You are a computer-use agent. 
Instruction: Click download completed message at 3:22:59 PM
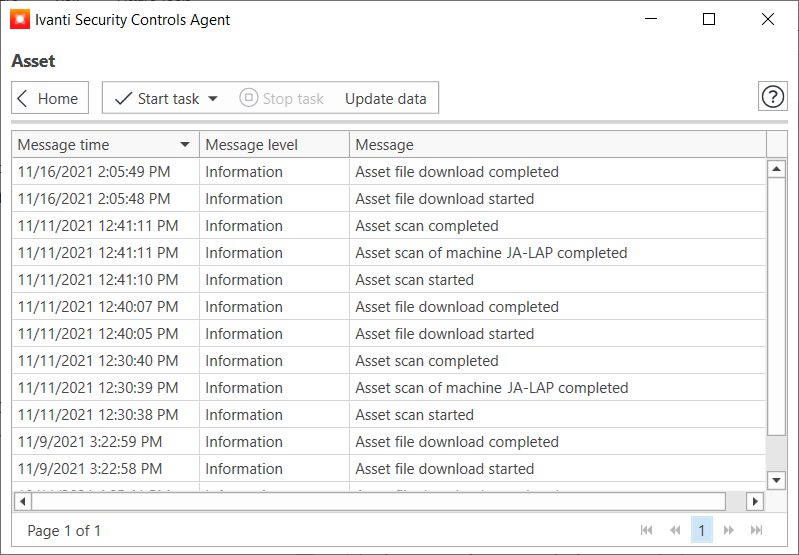click(457, 442)
